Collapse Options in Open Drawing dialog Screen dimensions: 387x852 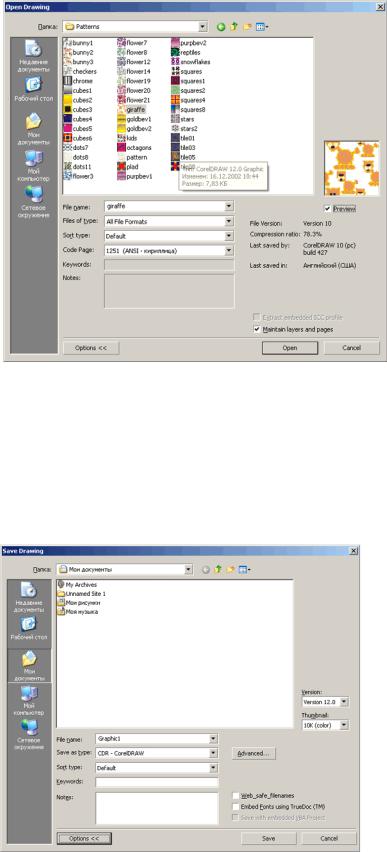pos(91,348)
